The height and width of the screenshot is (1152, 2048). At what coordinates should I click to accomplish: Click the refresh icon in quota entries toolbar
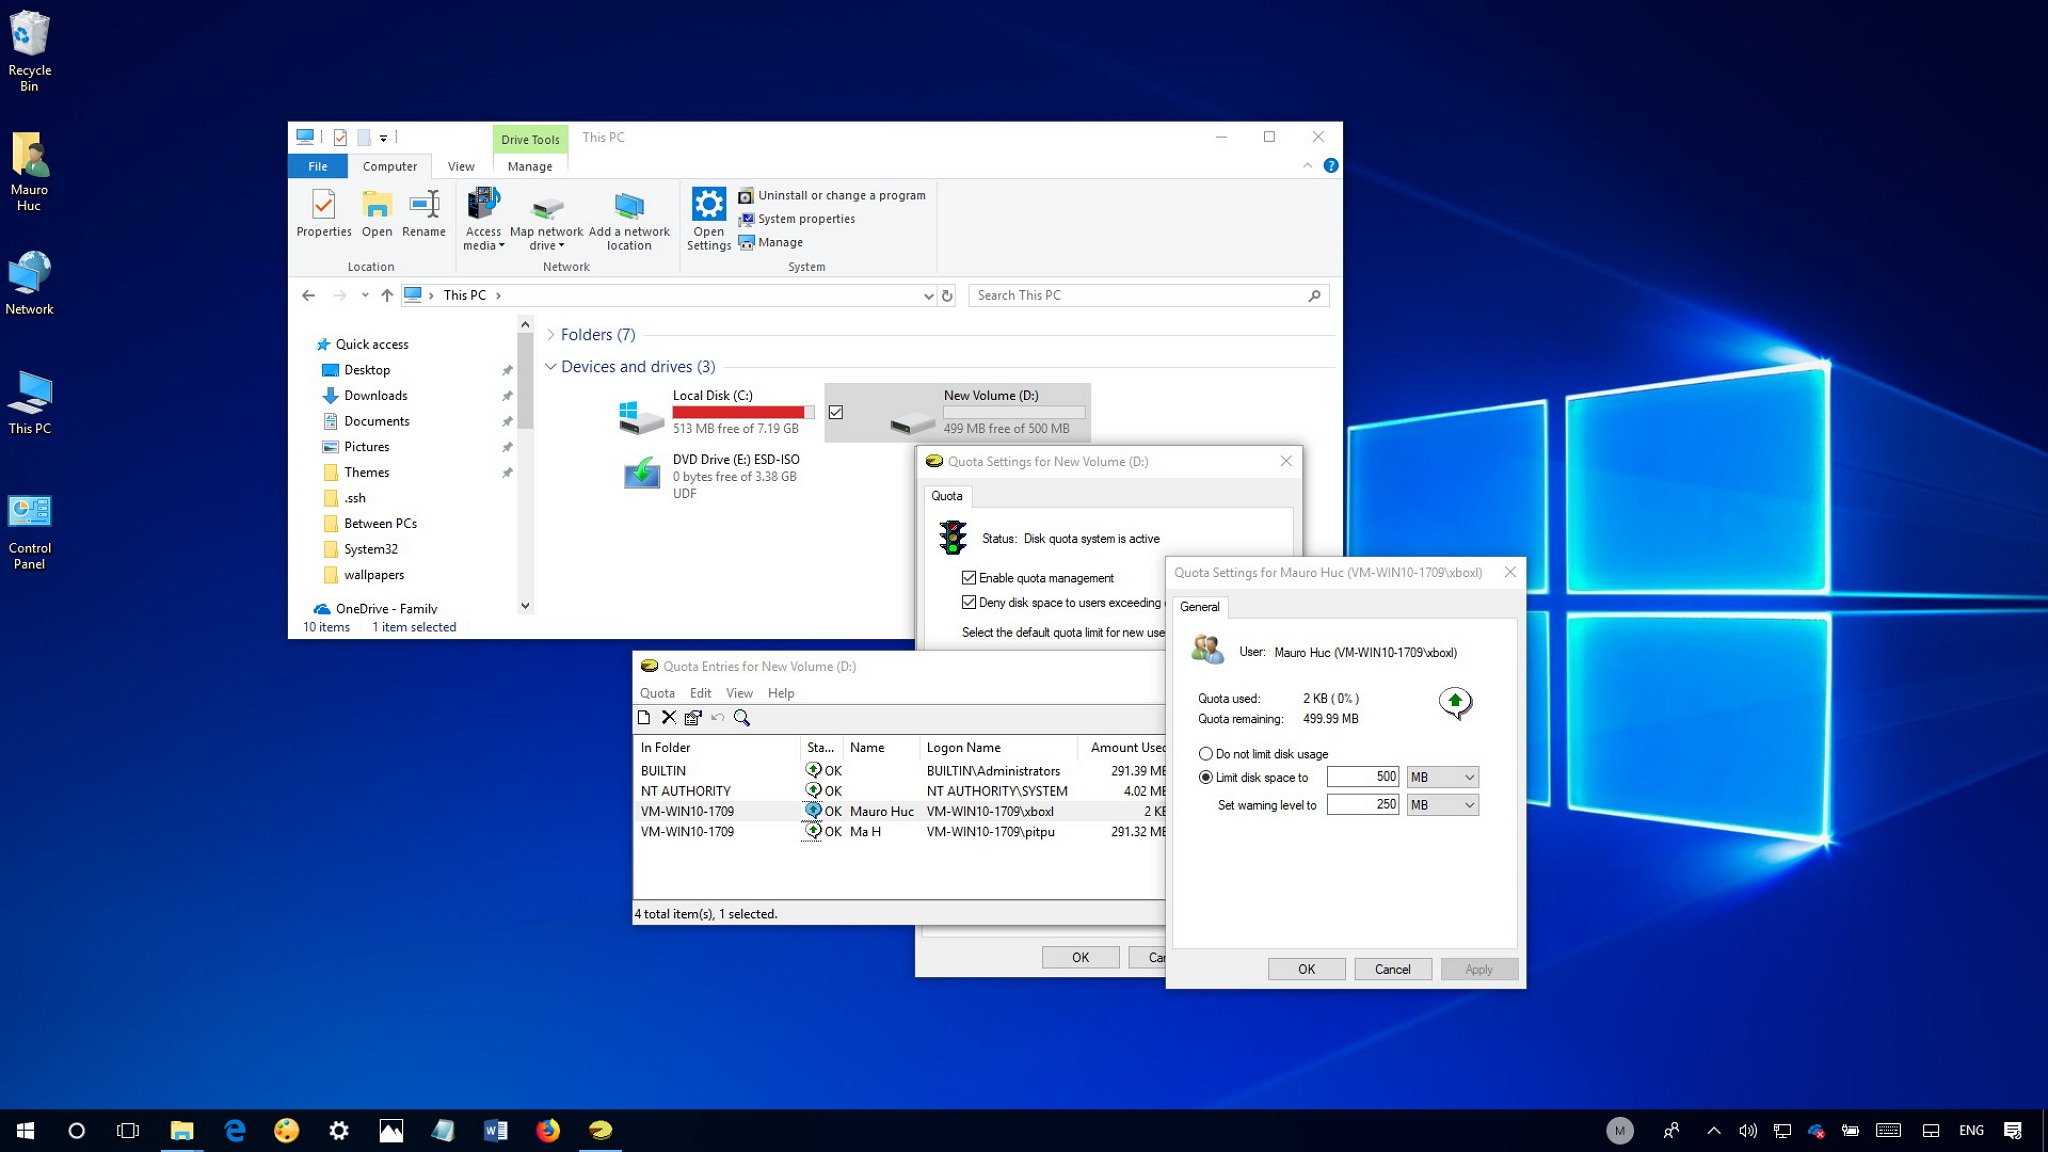(719, 717)
